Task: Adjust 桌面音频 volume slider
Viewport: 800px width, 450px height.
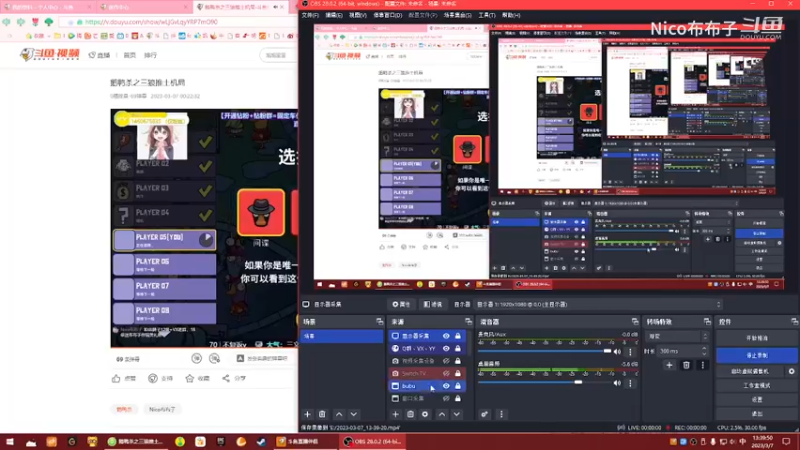Action: pos(544,382)
